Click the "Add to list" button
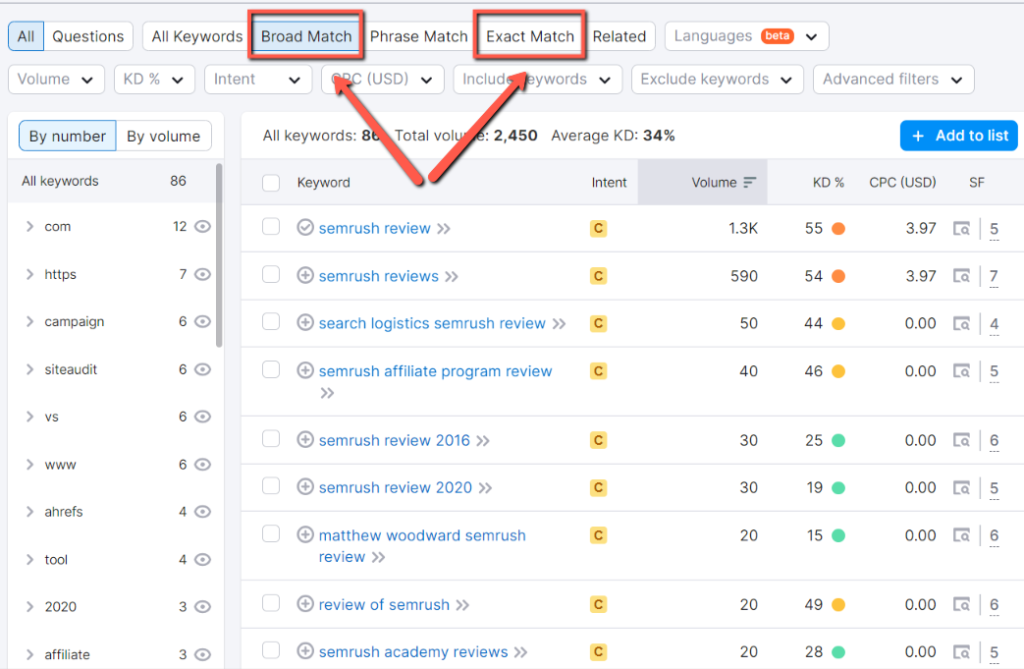Image resolution: width=1024 pixels, height=669 pixels. click(958, 136)
